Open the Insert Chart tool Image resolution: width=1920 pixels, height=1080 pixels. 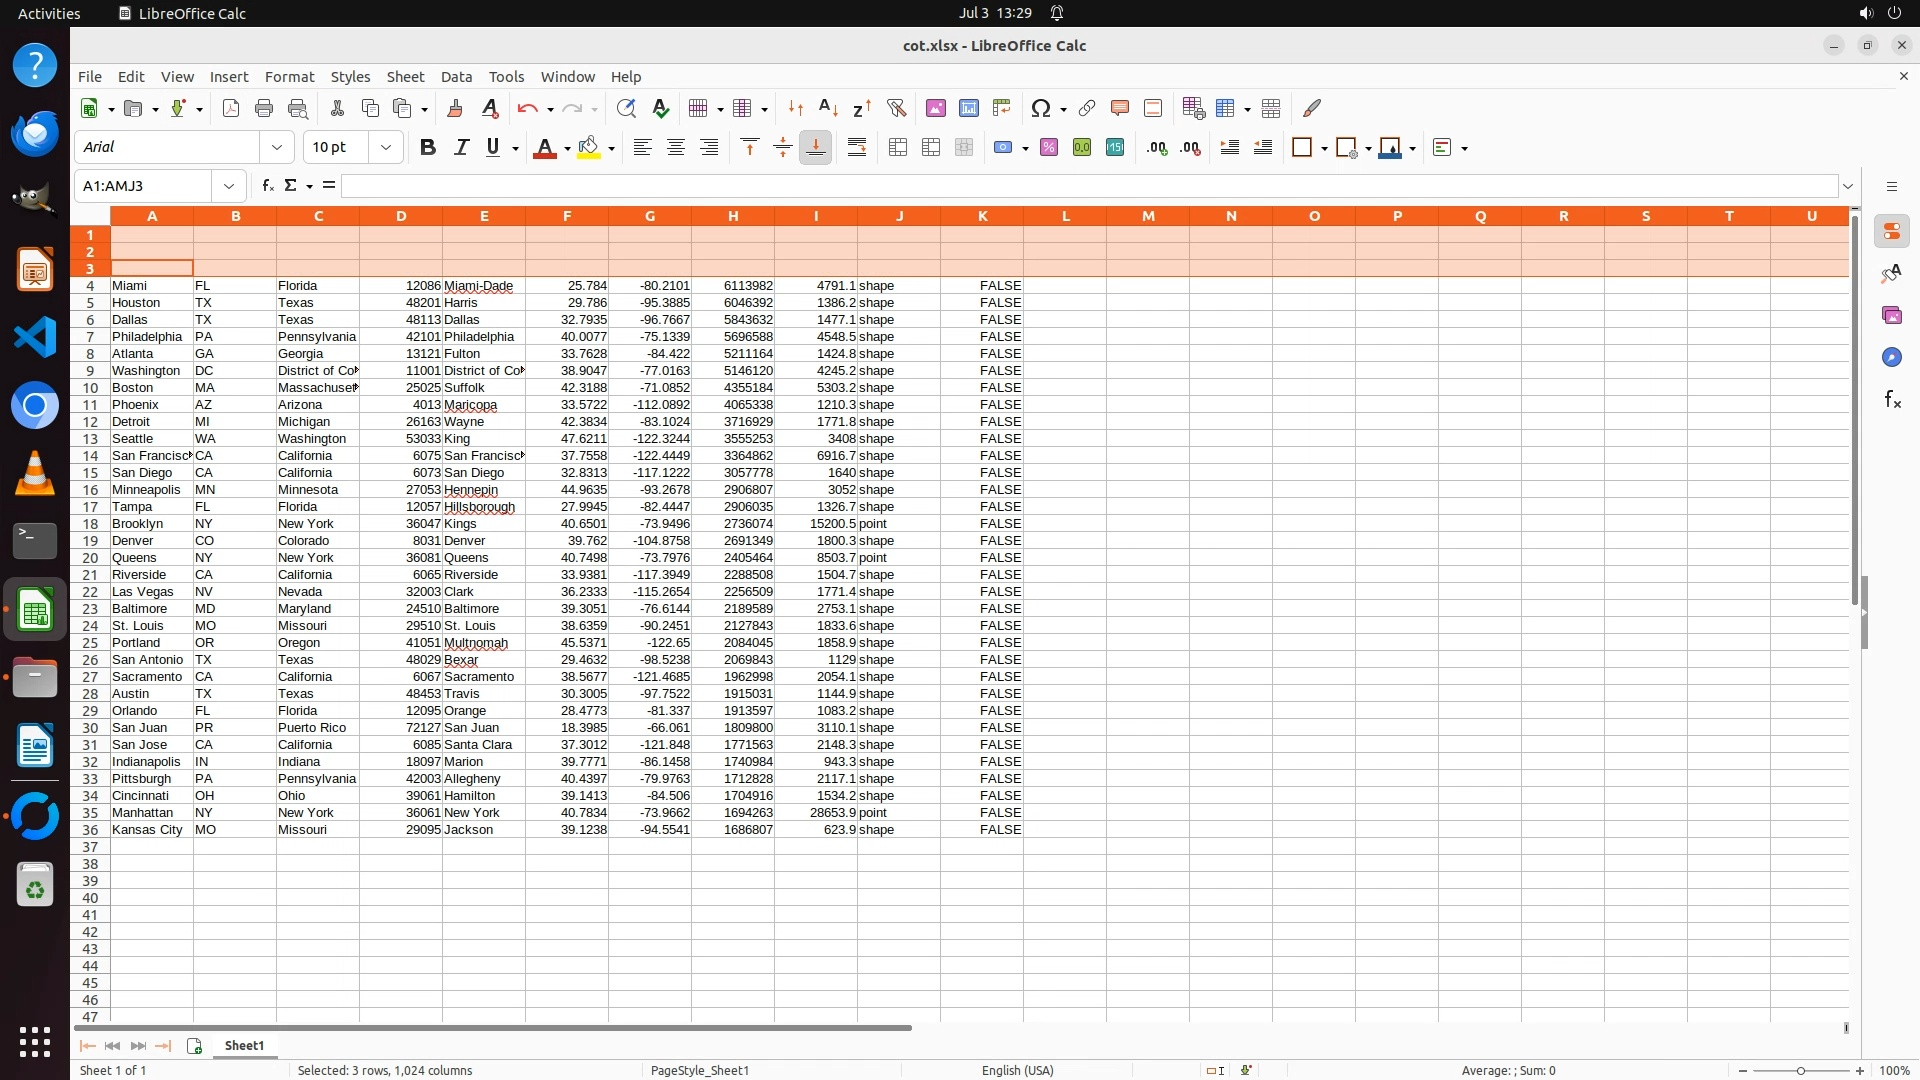(968, 108)
